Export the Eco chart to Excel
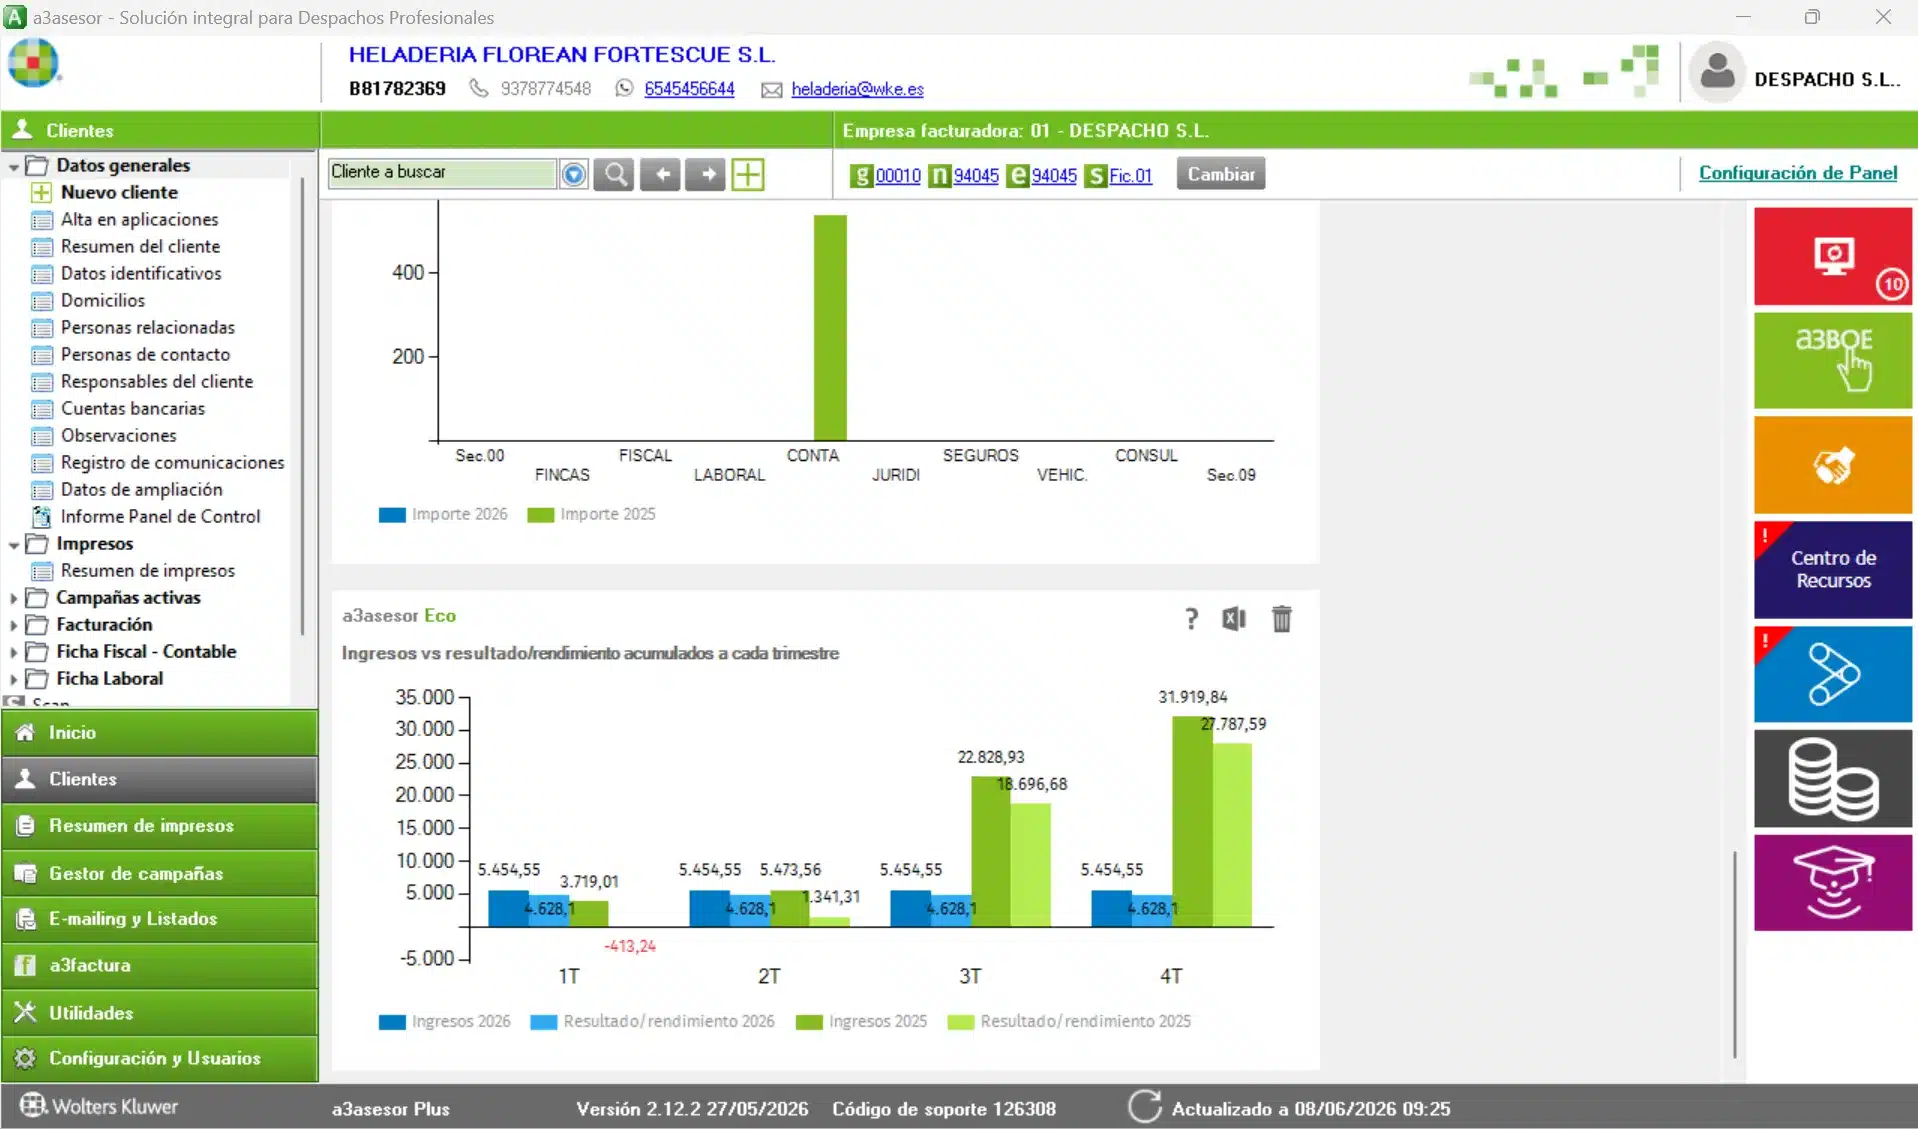 (x=1234, y=619)
